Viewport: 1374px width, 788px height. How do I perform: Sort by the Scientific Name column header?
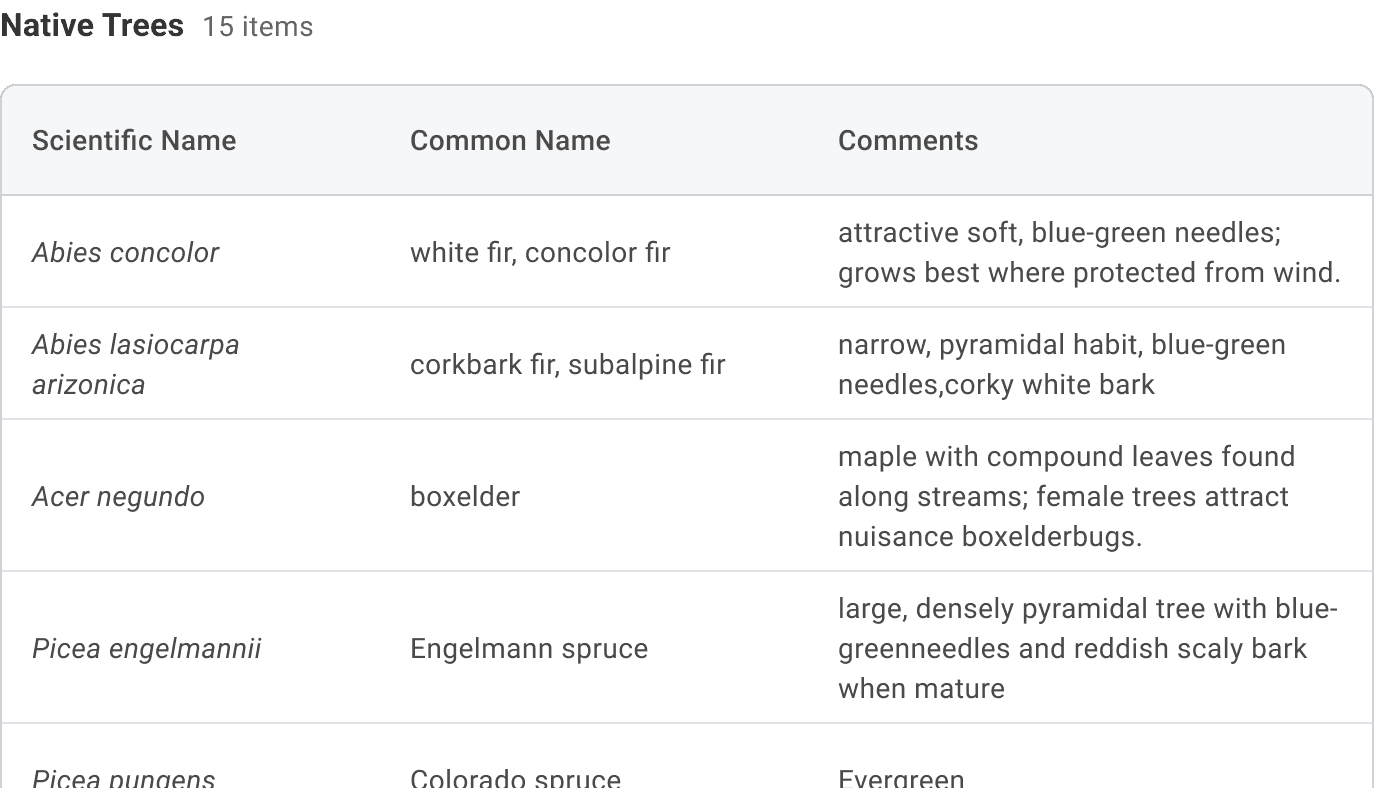click(134, 140)
